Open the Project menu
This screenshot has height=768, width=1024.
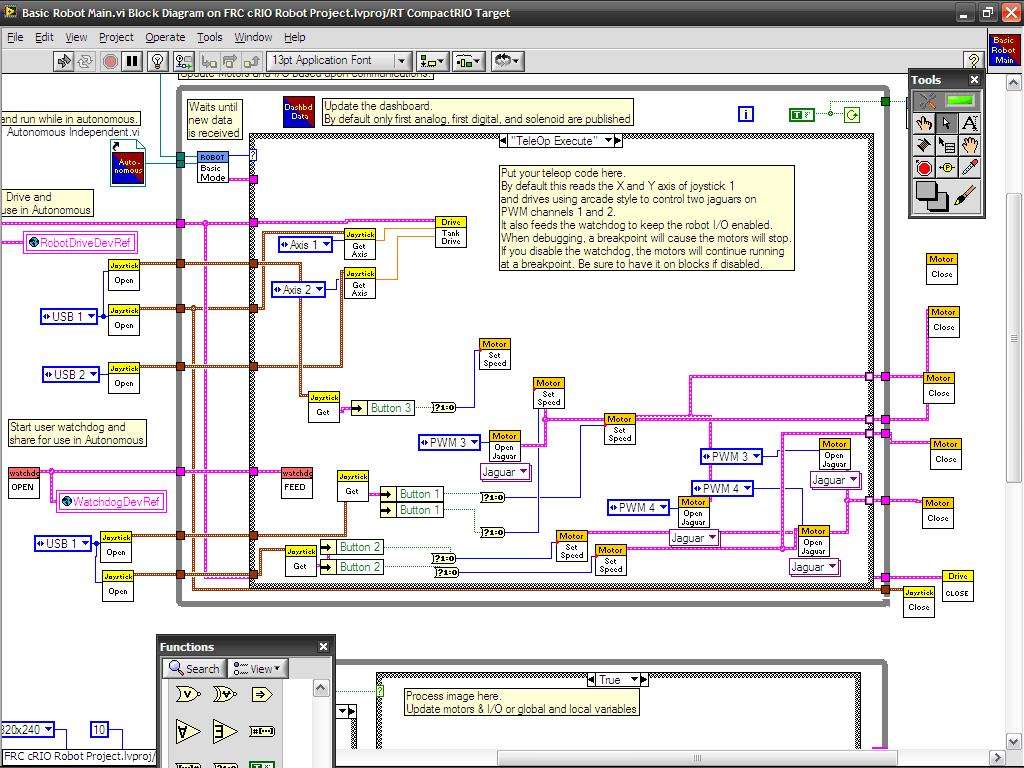click(x=116, y=37)
